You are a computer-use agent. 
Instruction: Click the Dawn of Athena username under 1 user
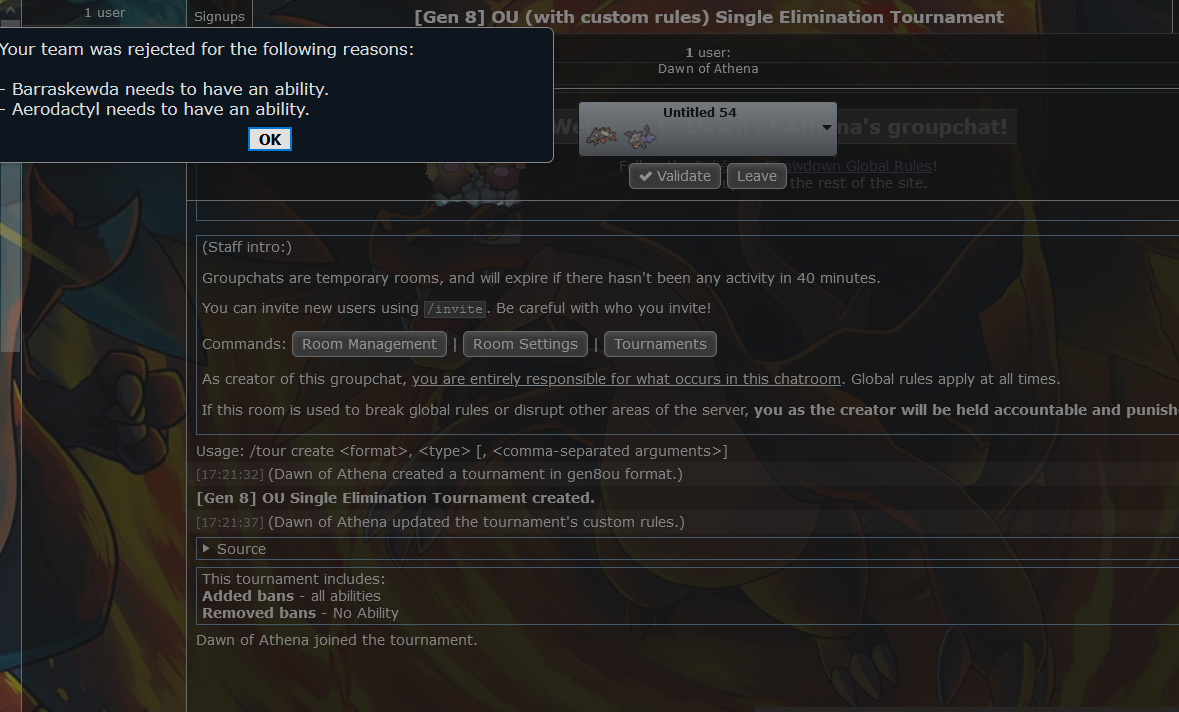pos(708,68)
